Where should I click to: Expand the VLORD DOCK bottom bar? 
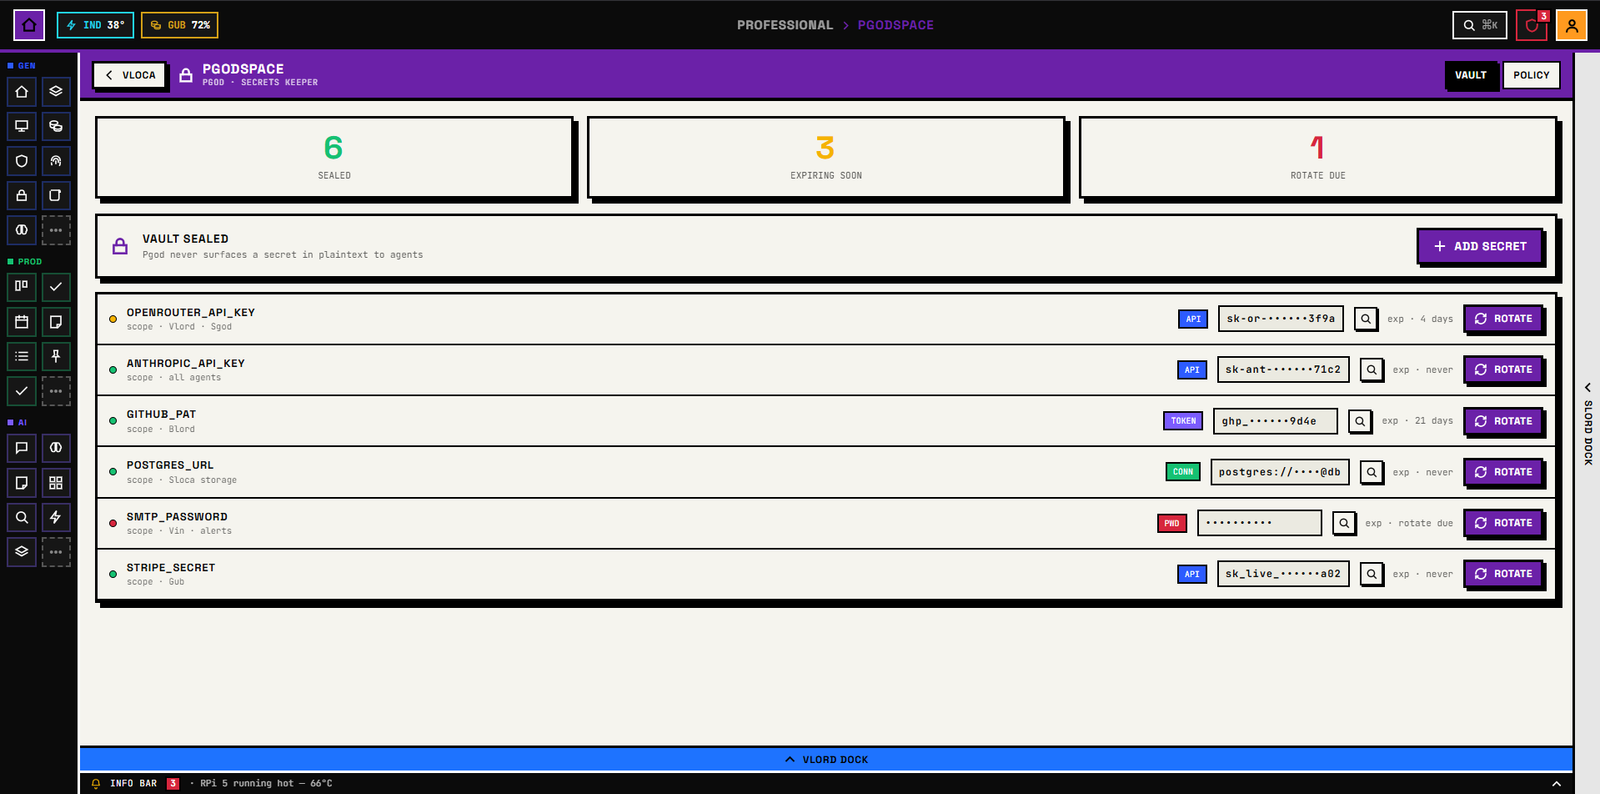pos(826,759)
